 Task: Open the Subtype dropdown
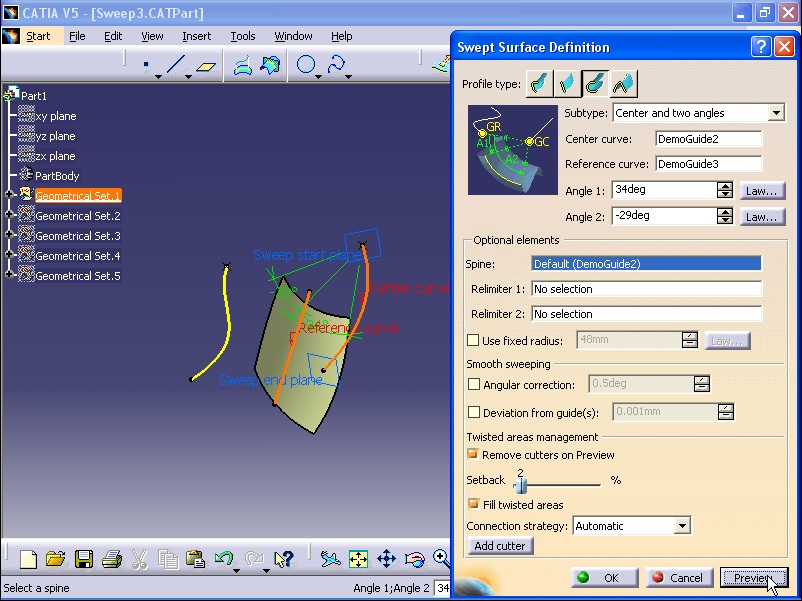[x=777, y=112]
